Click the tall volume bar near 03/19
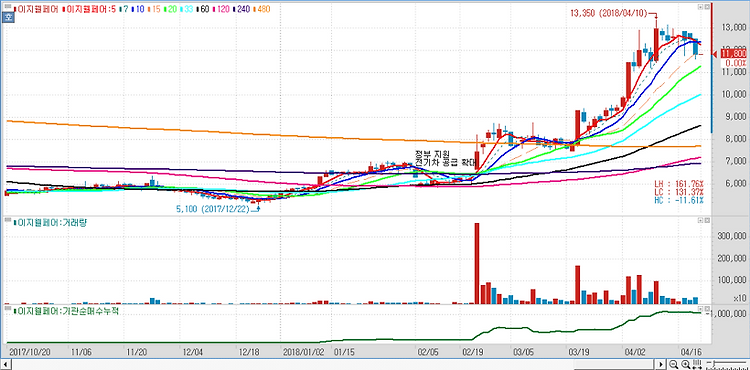This screenshot has width=750, height=370. [577, 284]
